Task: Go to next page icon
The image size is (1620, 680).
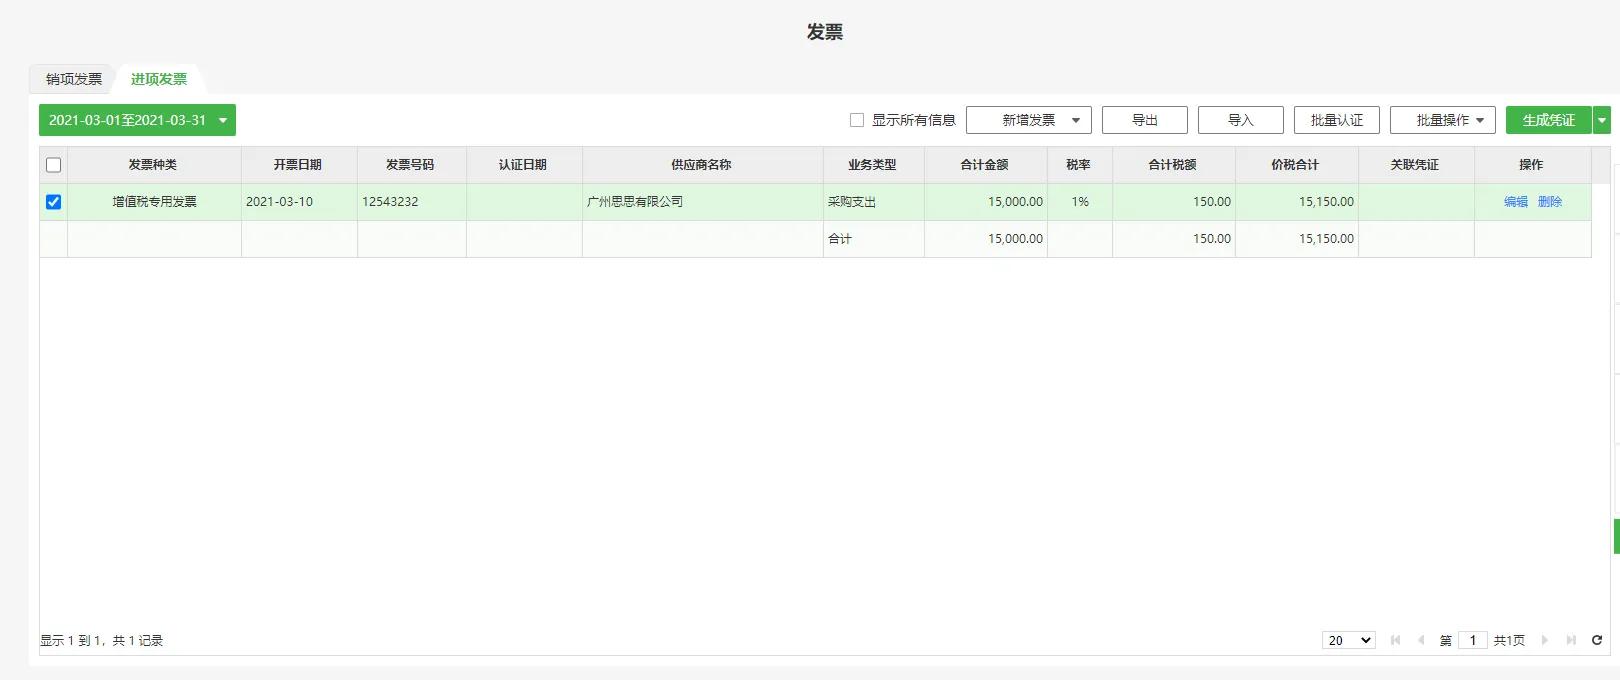Action: coord(1545,640)
